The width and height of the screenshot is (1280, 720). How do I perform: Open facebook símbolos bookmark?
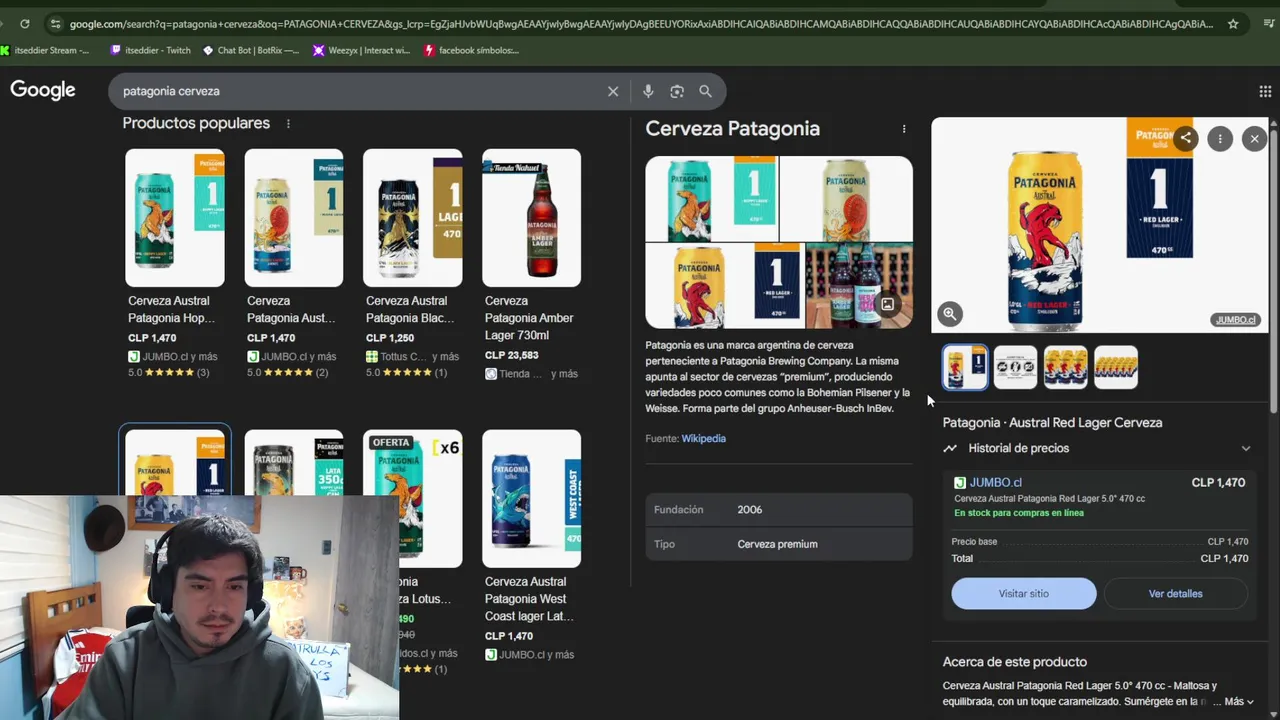[x=472, y=50]
